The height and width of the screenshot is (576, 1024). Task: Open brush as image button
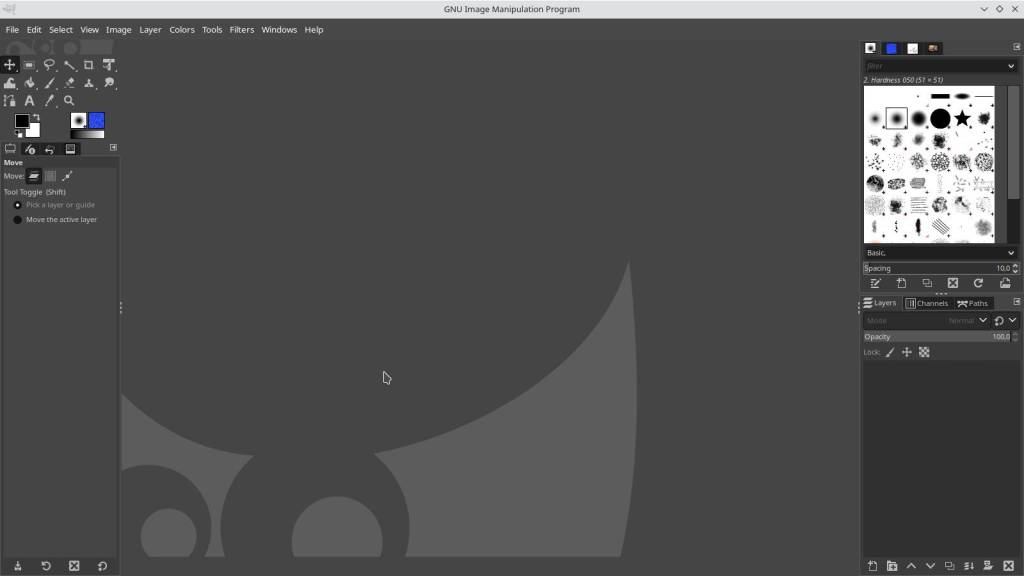tap(1005, 283)
